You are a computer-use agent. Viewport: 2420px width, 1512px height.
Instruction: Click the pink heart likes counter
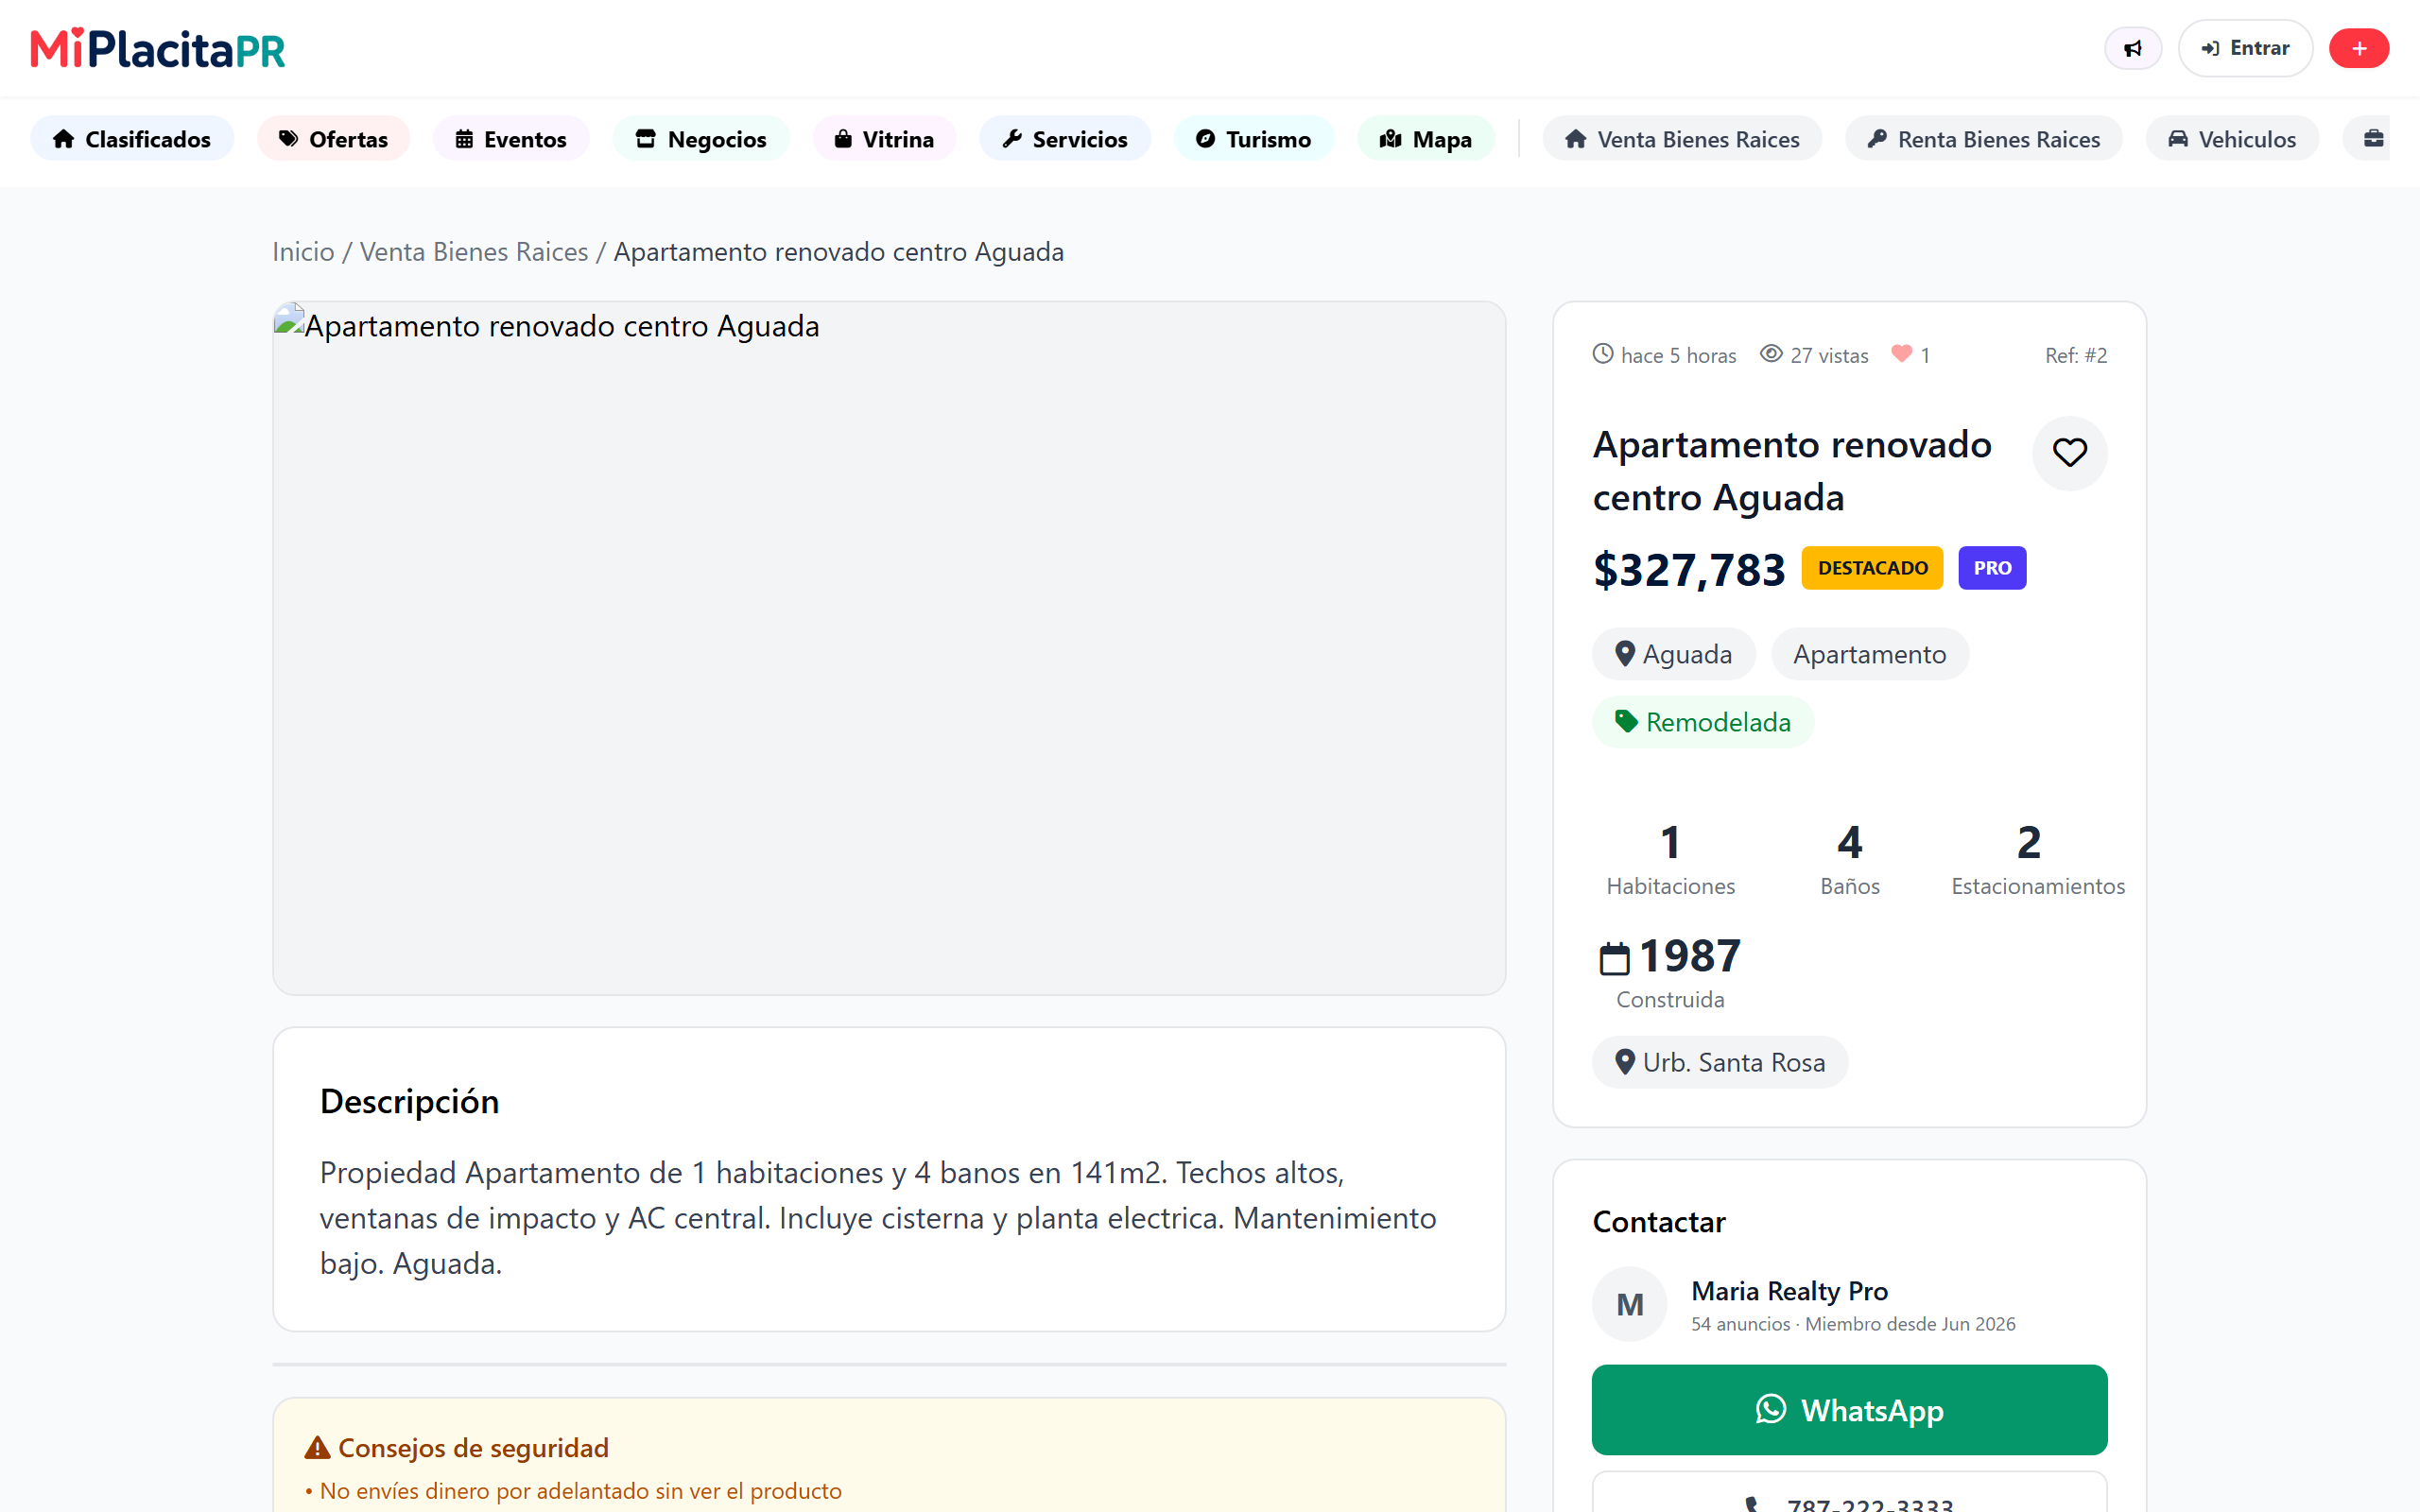click(x=1910, y=355)
